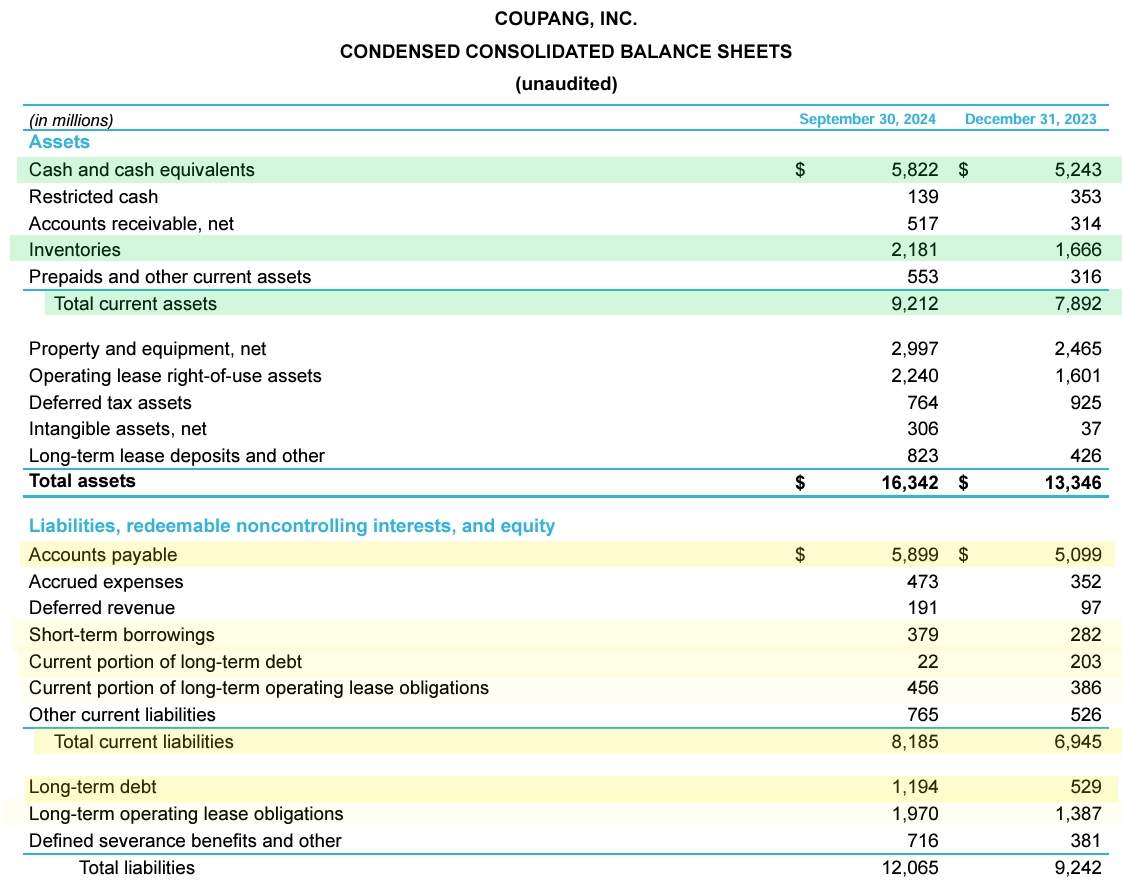This screenshot has height=889, width=1122.
Task: Click the restricted cash value 139
Action: coord(922,197)
